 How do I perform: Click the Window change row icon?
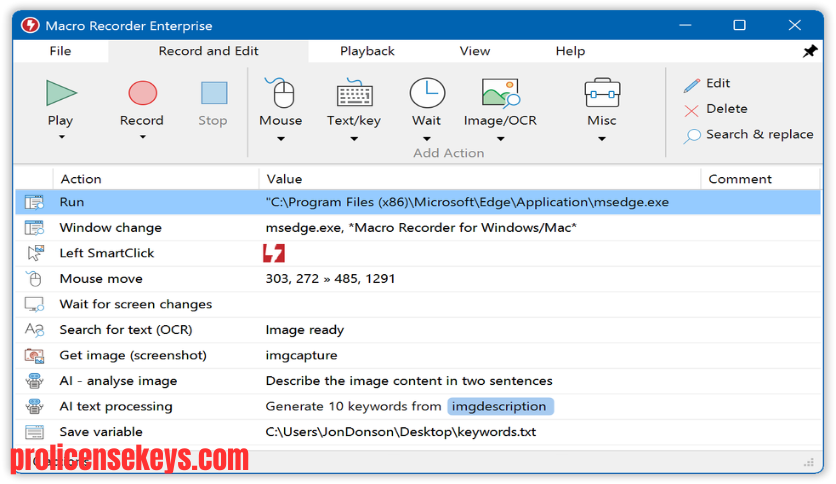[34, 228]
